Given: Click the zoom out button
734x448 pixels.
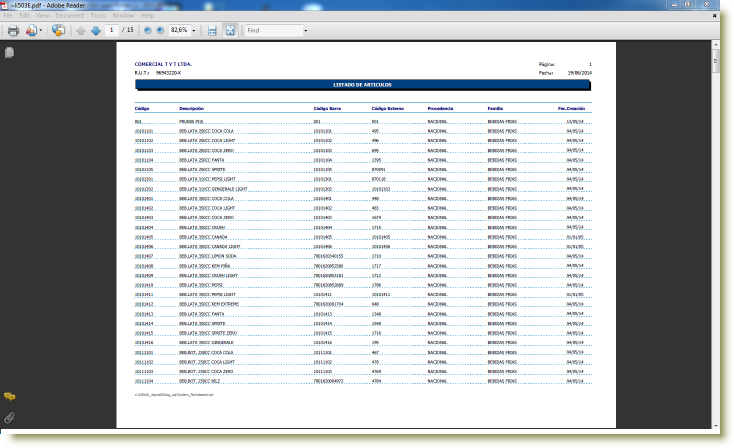Looking at the screenshot, I should (147, 30).
